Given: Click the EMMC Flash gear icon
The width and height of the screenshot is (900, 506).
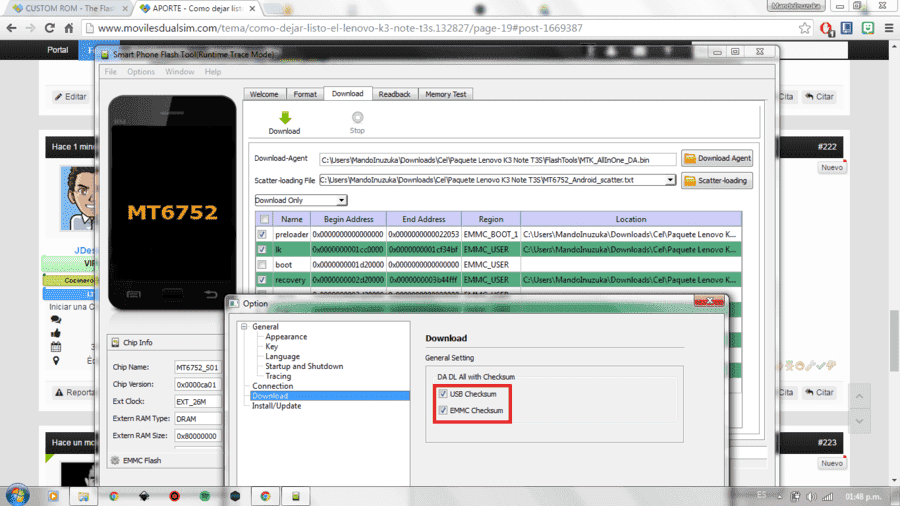Looking at the screenshot, I should tap(115, 460).
